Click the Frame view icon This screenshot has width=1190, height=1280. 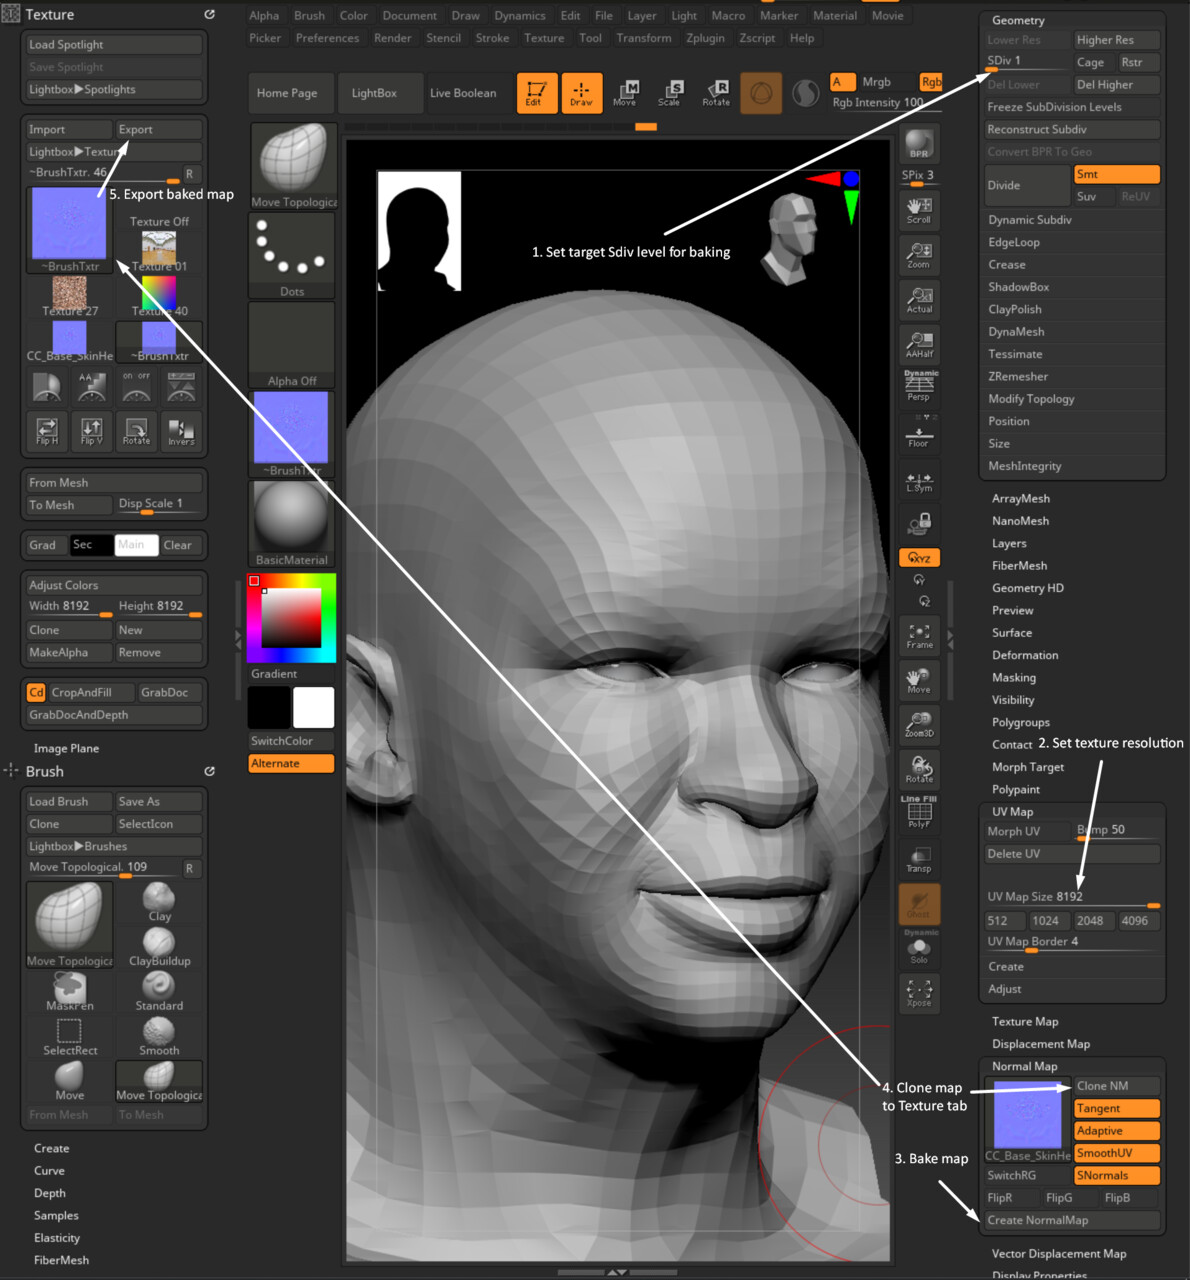pos(919,635)
